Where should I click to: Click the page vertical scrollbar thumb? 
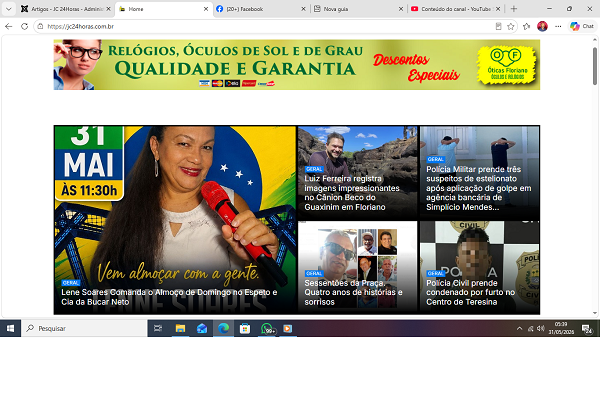(595, 66)
